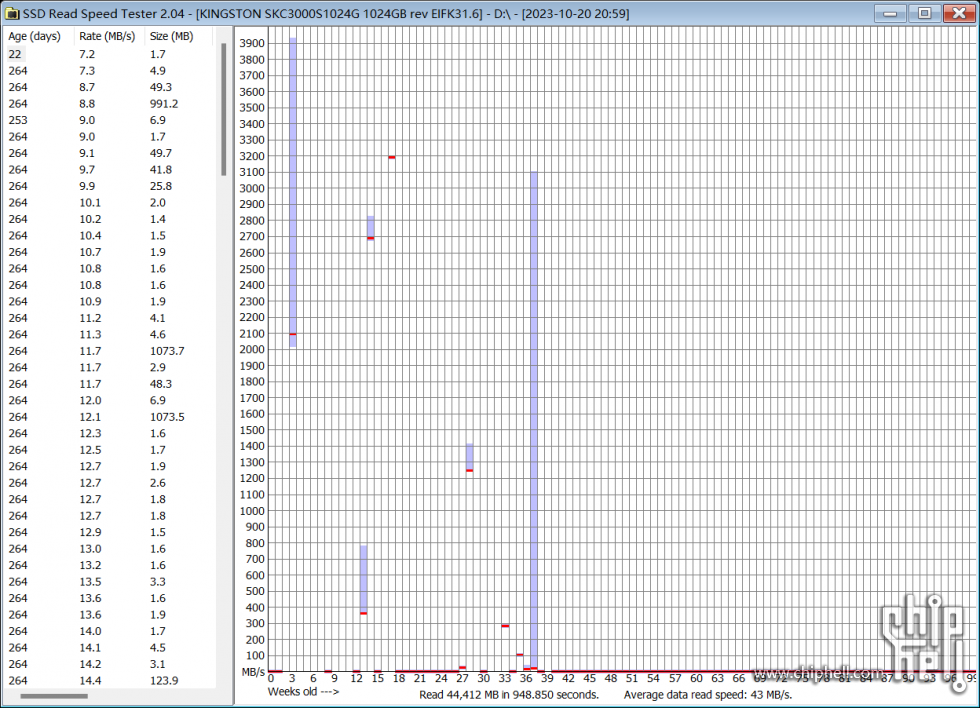Sort the list by Age (days) column
This screenshot has height=708, width=980.
[x=34, y=36]
